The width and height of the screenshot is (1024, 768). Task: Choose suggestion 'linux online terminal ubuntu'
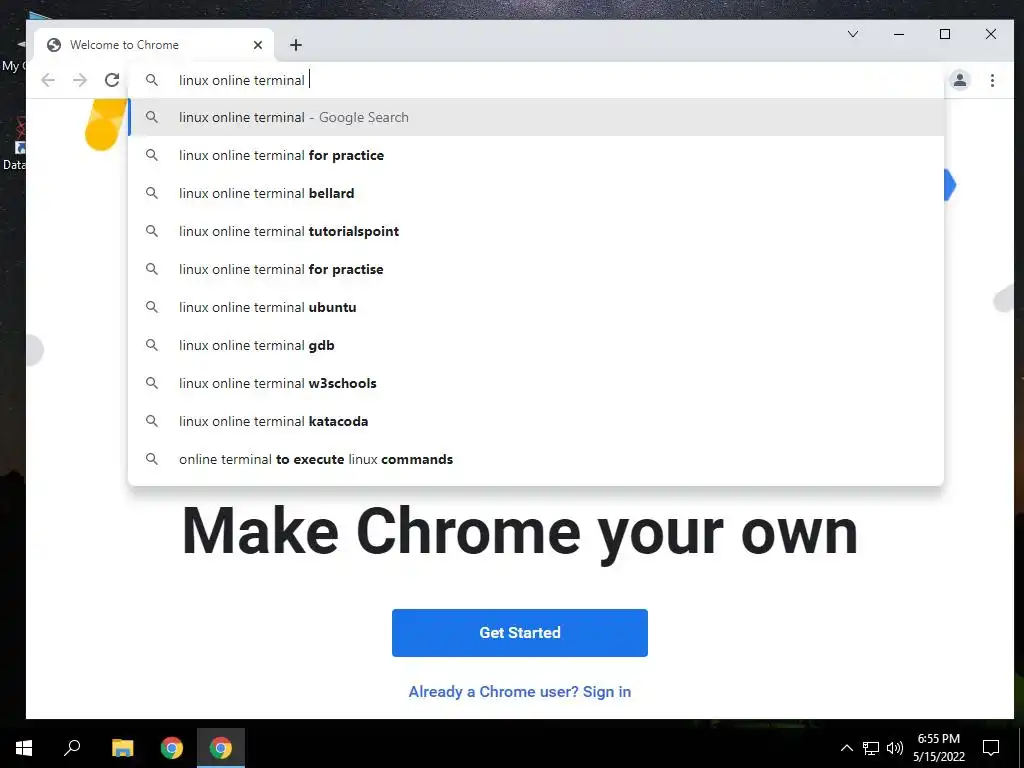(x=536, y=307)
